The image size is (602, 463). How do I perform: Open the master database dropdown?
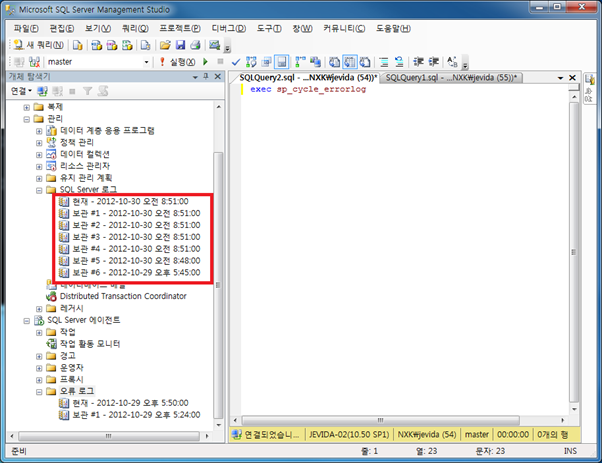146,62
